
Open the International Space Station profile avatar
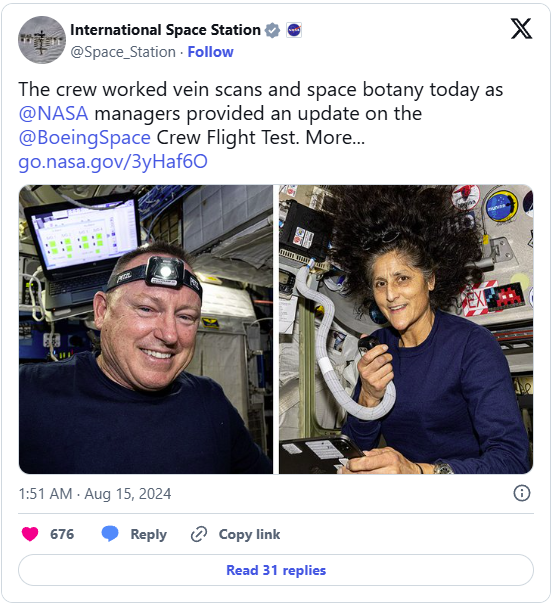point(42,40)
